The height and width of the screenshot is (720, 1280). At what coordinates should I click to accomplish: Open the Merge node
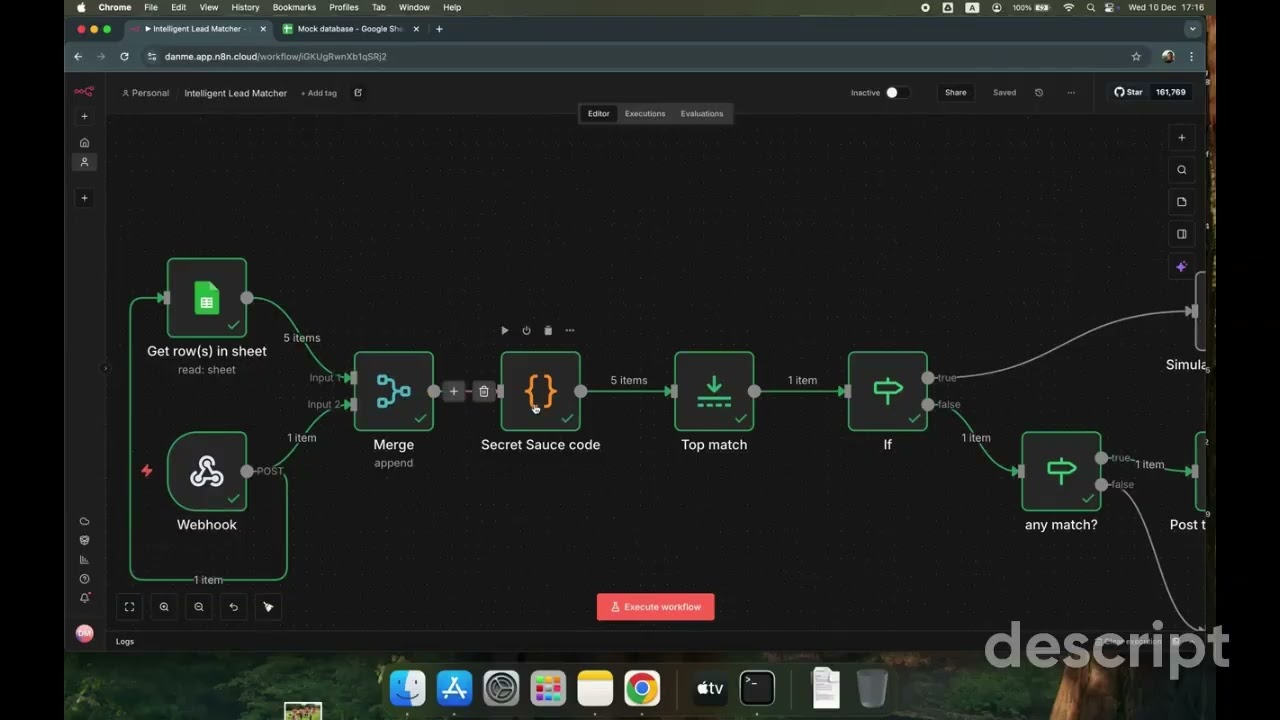[394, 391]
